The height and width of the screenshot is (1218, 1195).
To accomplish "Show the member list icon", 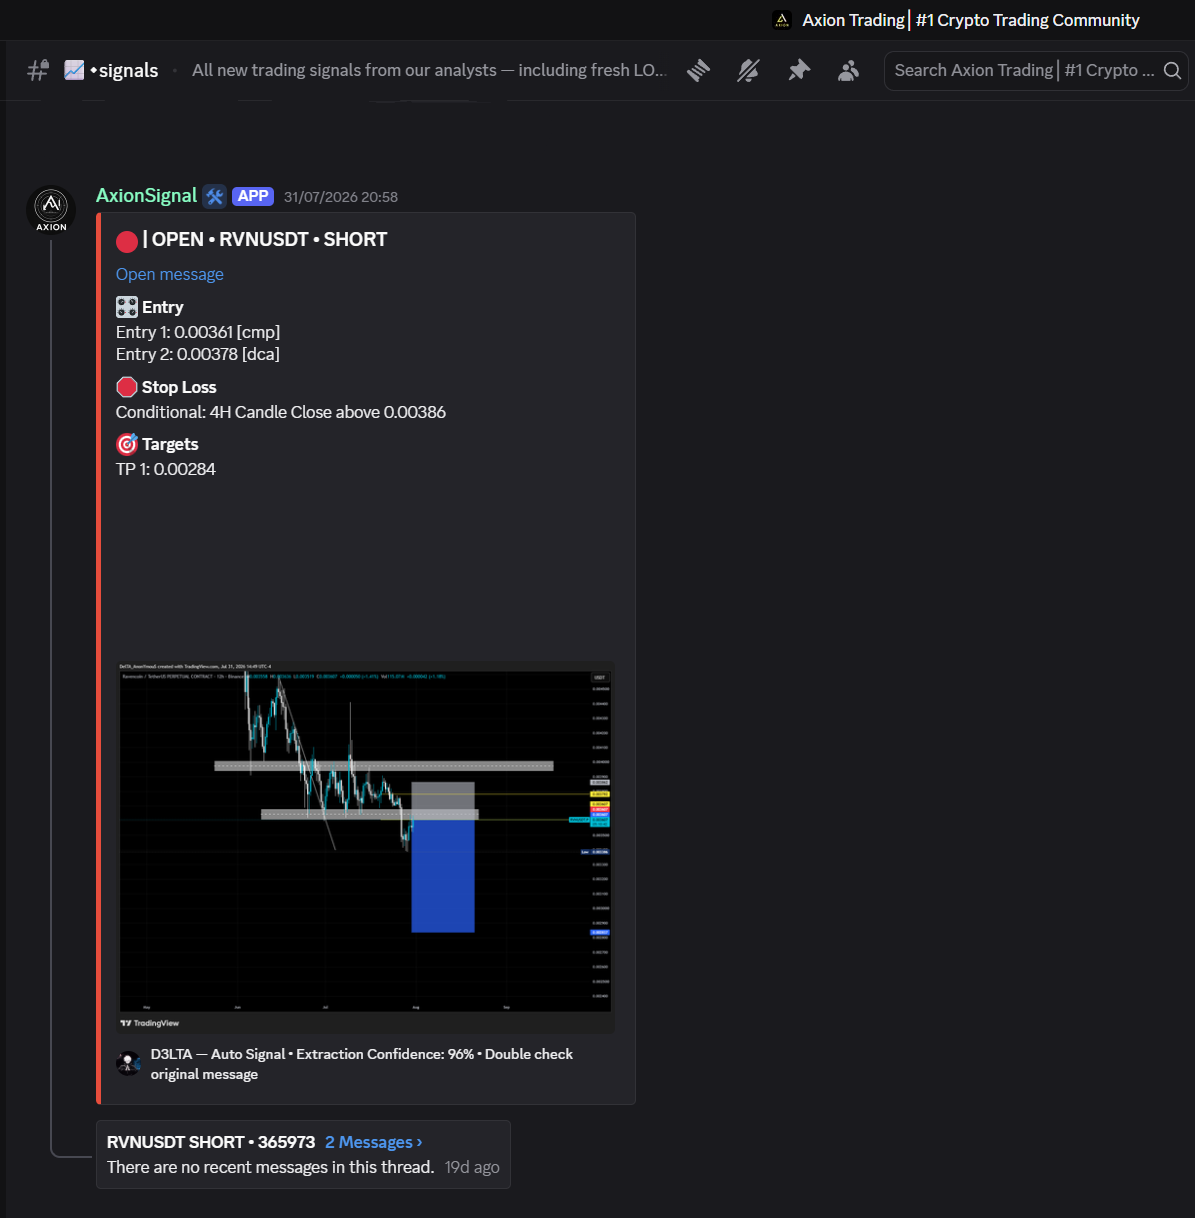I will click(x=848, y=70).
